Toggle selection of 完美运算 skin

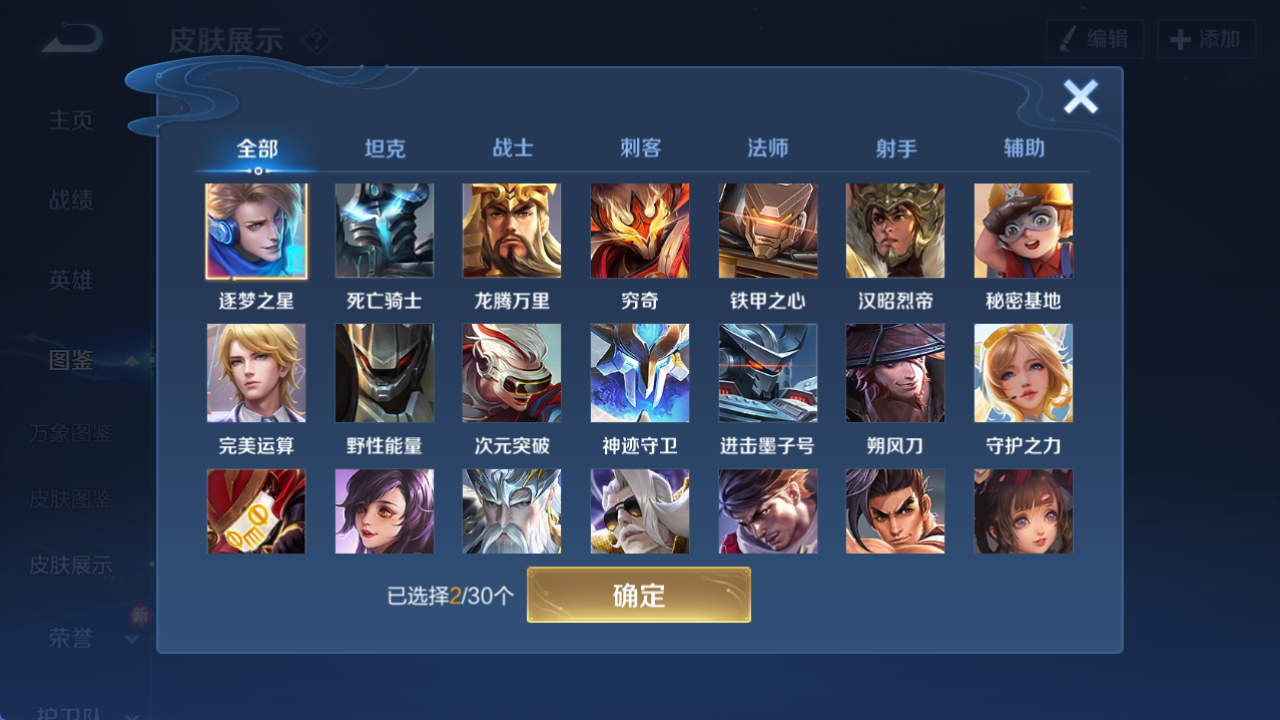[x=257, y=373]
